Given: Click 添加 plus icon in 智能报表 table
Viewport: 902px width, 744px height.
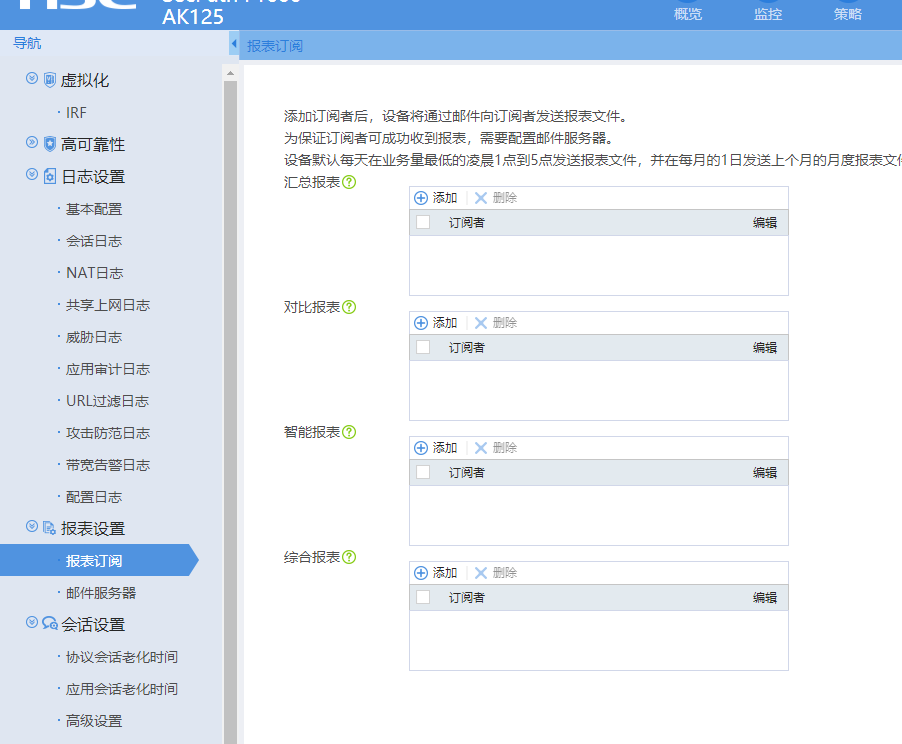Looking at the screenshot, I should click(421, 448).
